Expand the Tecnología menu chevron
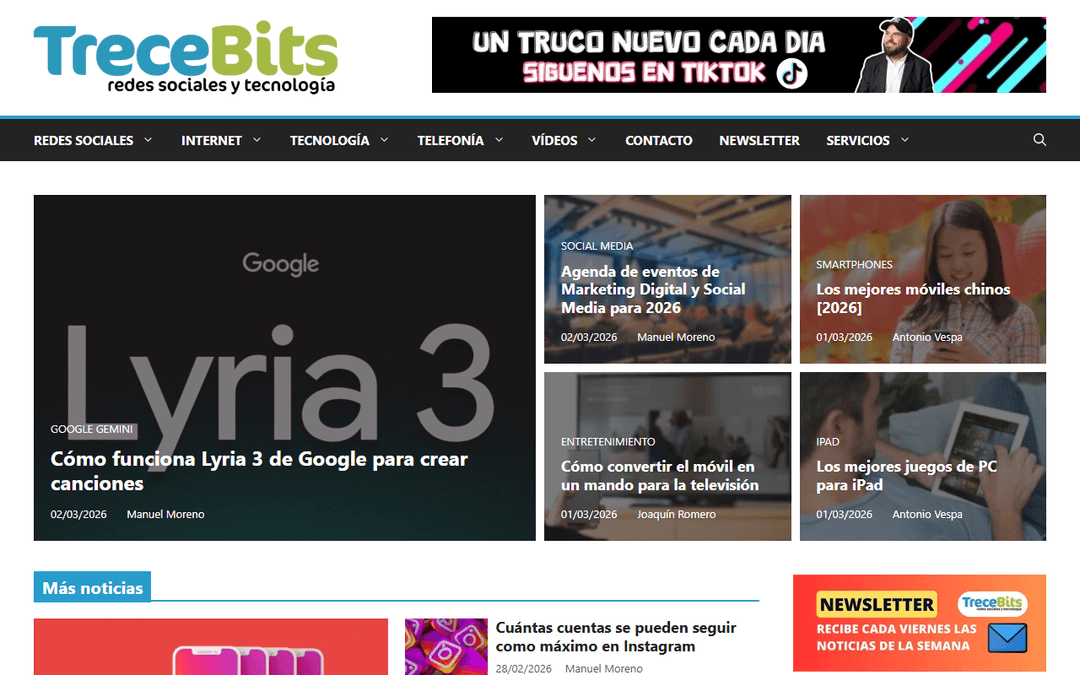1080x675 pixels. [384, 140]
